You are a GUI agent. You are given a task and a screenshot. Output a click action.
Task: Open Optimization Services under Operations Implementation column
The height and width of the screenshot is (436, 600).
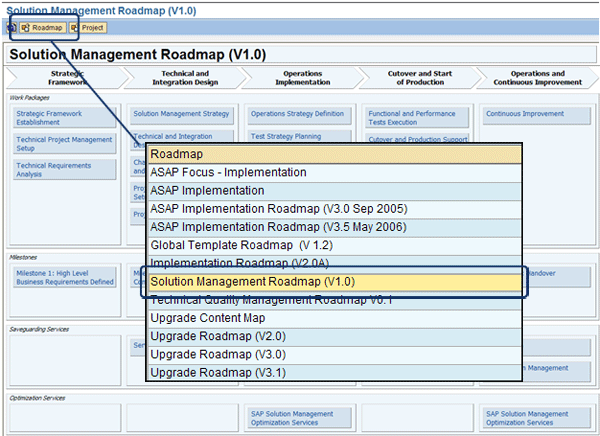299,418
